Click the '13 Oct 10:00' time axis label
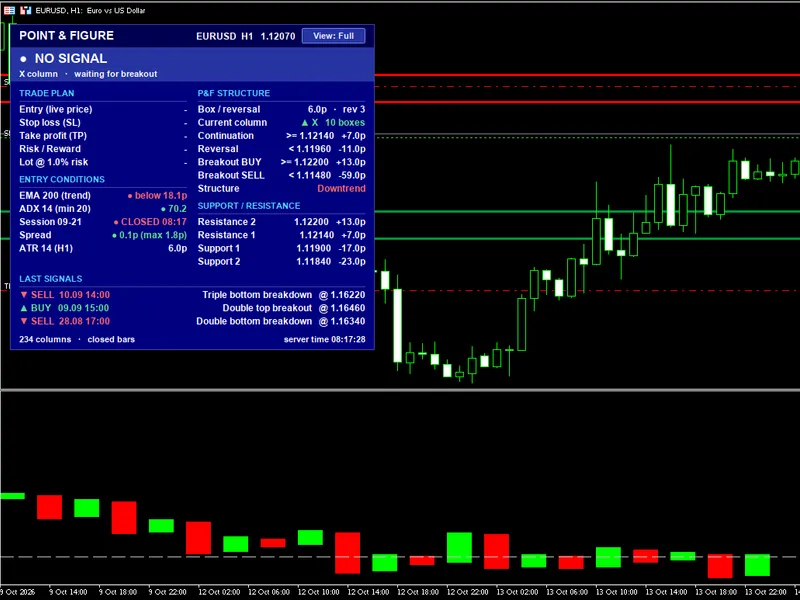Viewport: 800px width, 600px height. (x=616, y=592)
